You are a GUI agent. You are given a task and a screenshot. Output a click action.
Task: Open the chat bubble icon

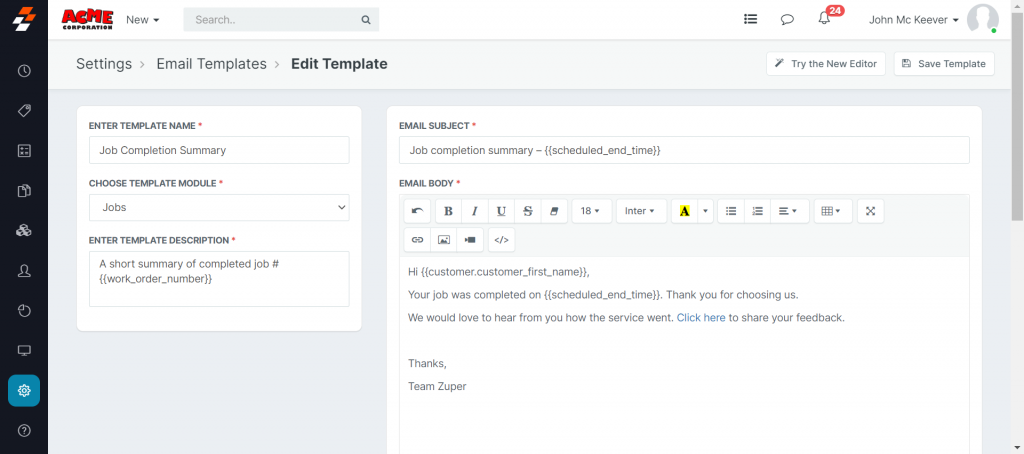(787, 20)
